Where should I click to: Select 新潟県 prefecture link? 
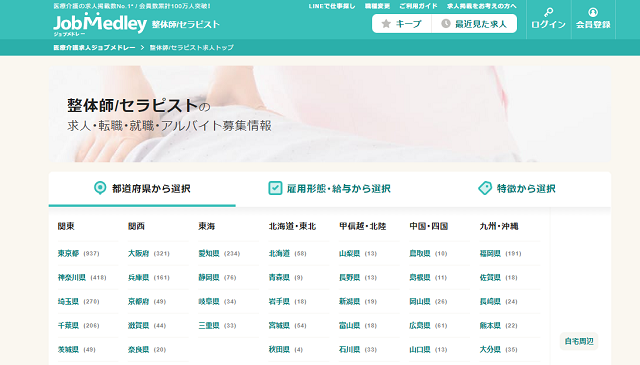[349, 302]
